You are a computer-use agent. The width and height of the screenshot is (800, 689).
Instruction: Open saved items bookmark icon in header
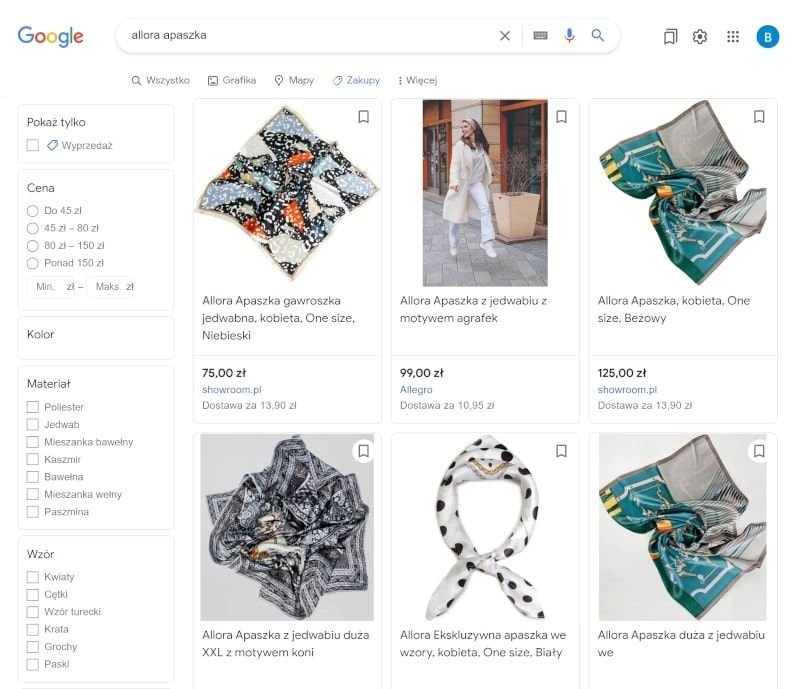[x=670, y=37]
